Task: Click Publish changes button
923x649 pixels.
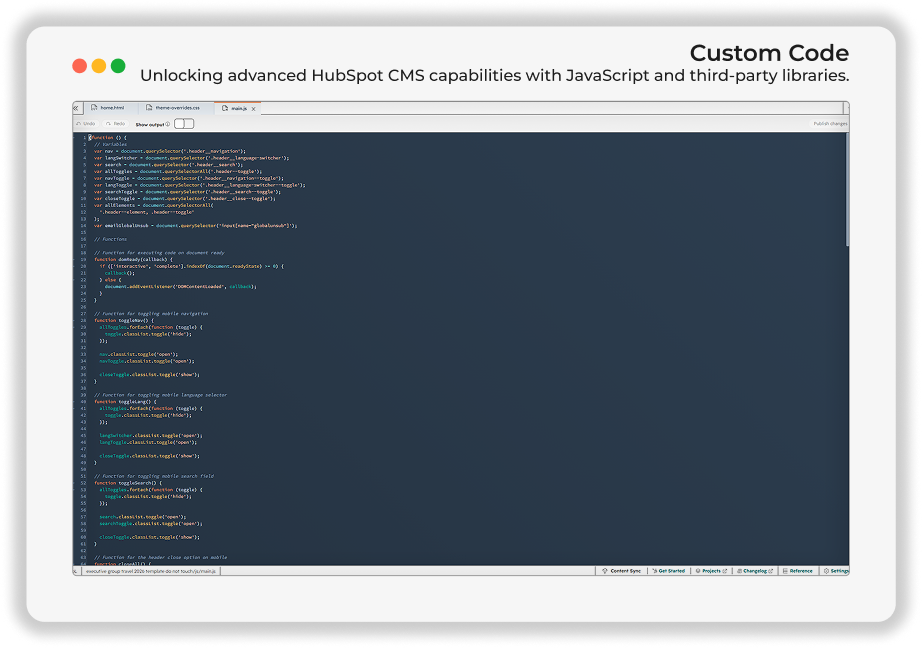Action: (x=830, y=124)
